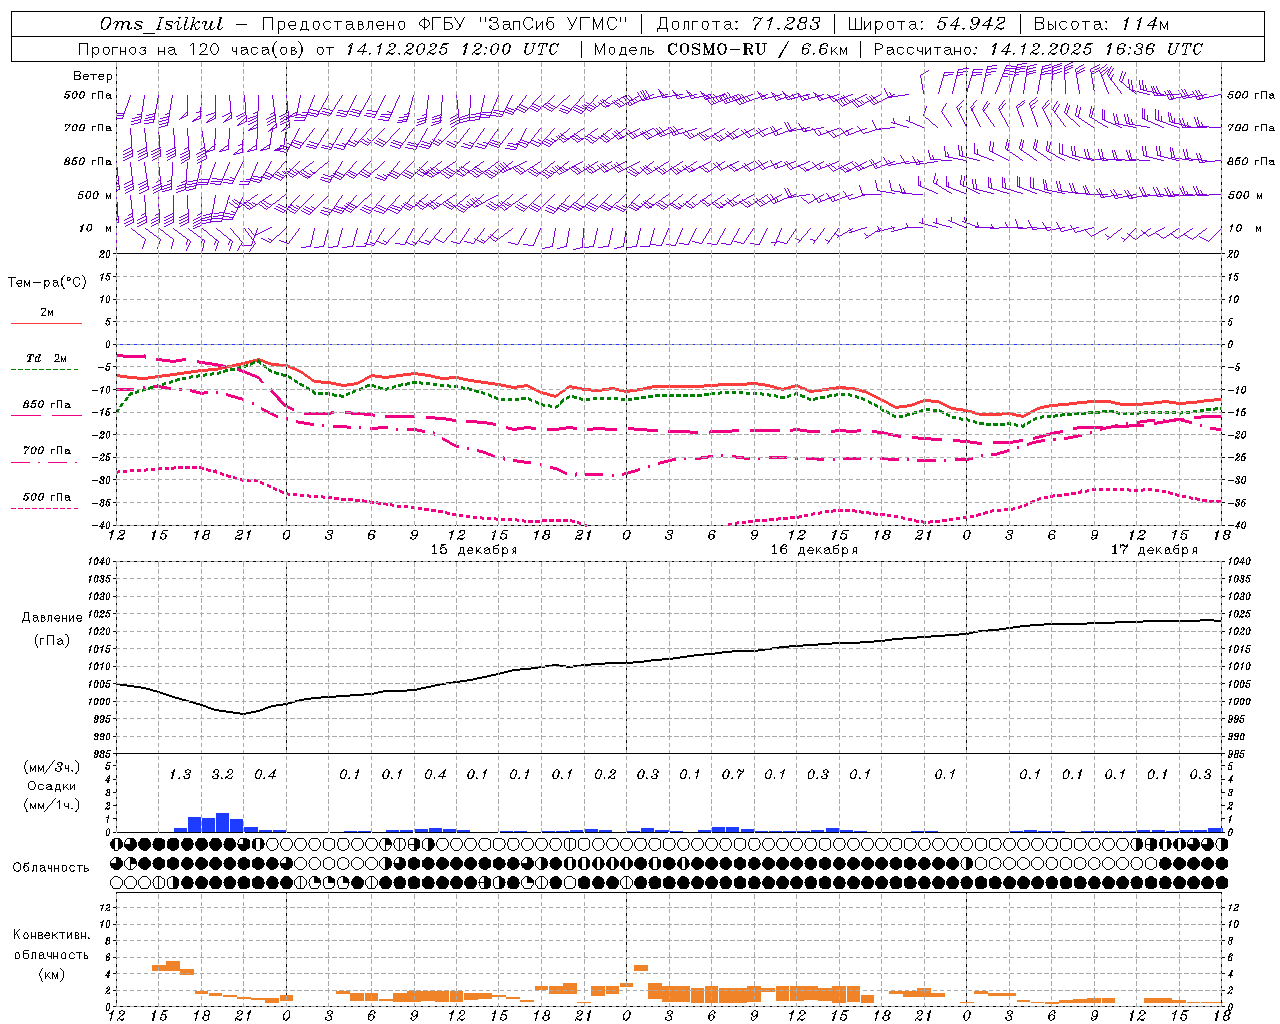Click the elevation label 'Высота: 114м'
Viewport: 1280px width, 1024px height.
click(1101, 24)
